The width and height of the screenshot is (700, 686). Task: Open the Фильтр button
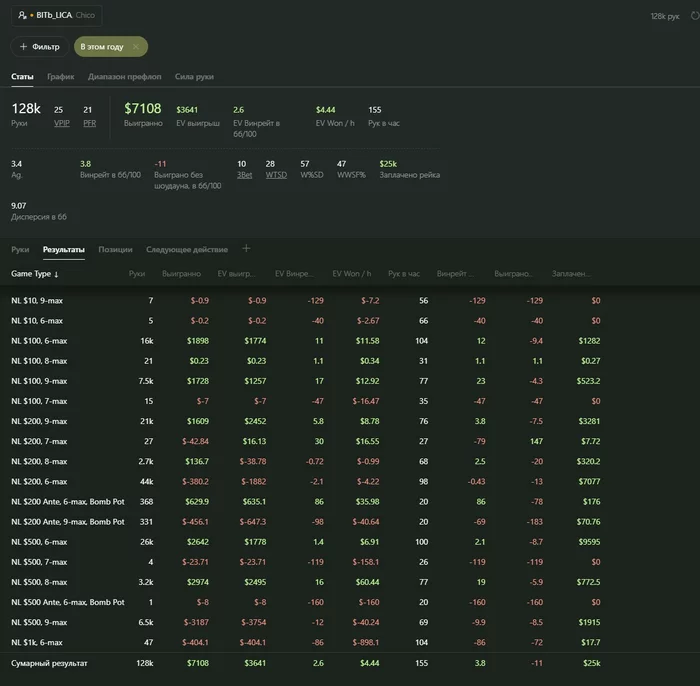(40, 47)
